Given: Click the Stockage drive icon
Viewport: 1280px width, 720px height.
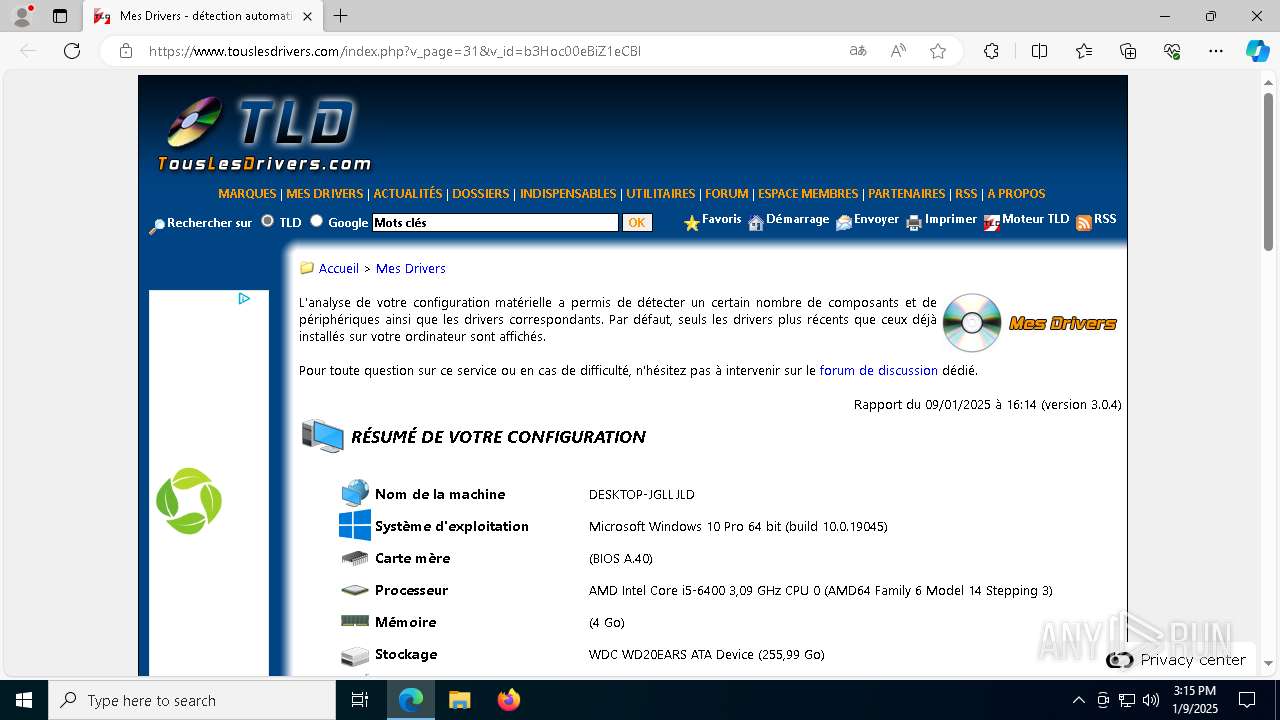Looking at the screenshot, I should pyautogui.click(x=355, y=656).
